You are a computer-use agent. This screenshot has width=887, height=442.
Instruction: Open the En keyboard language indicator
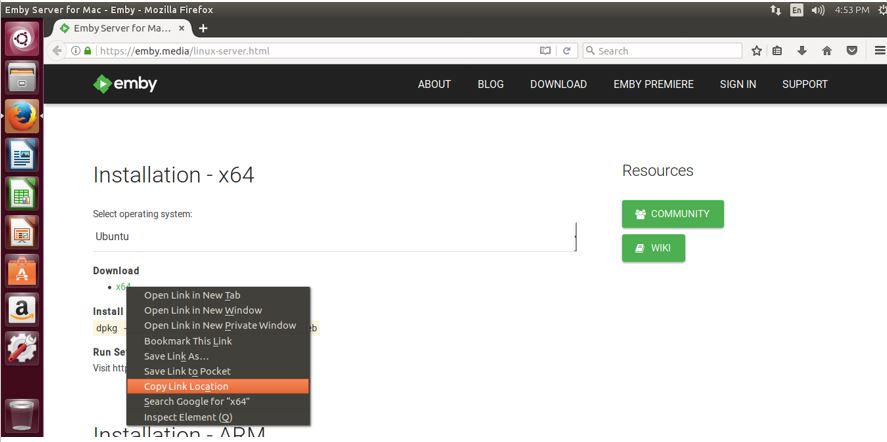[796, 10]
